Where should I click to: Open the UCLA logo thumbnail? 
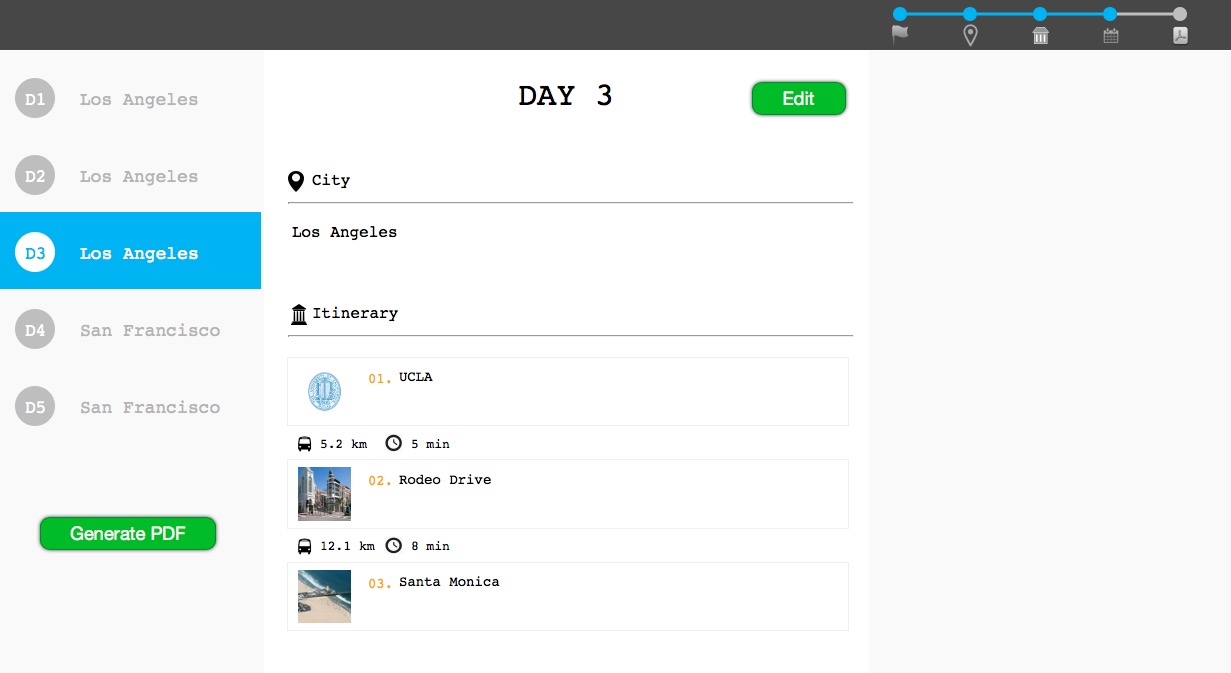(x=324, y=392)
